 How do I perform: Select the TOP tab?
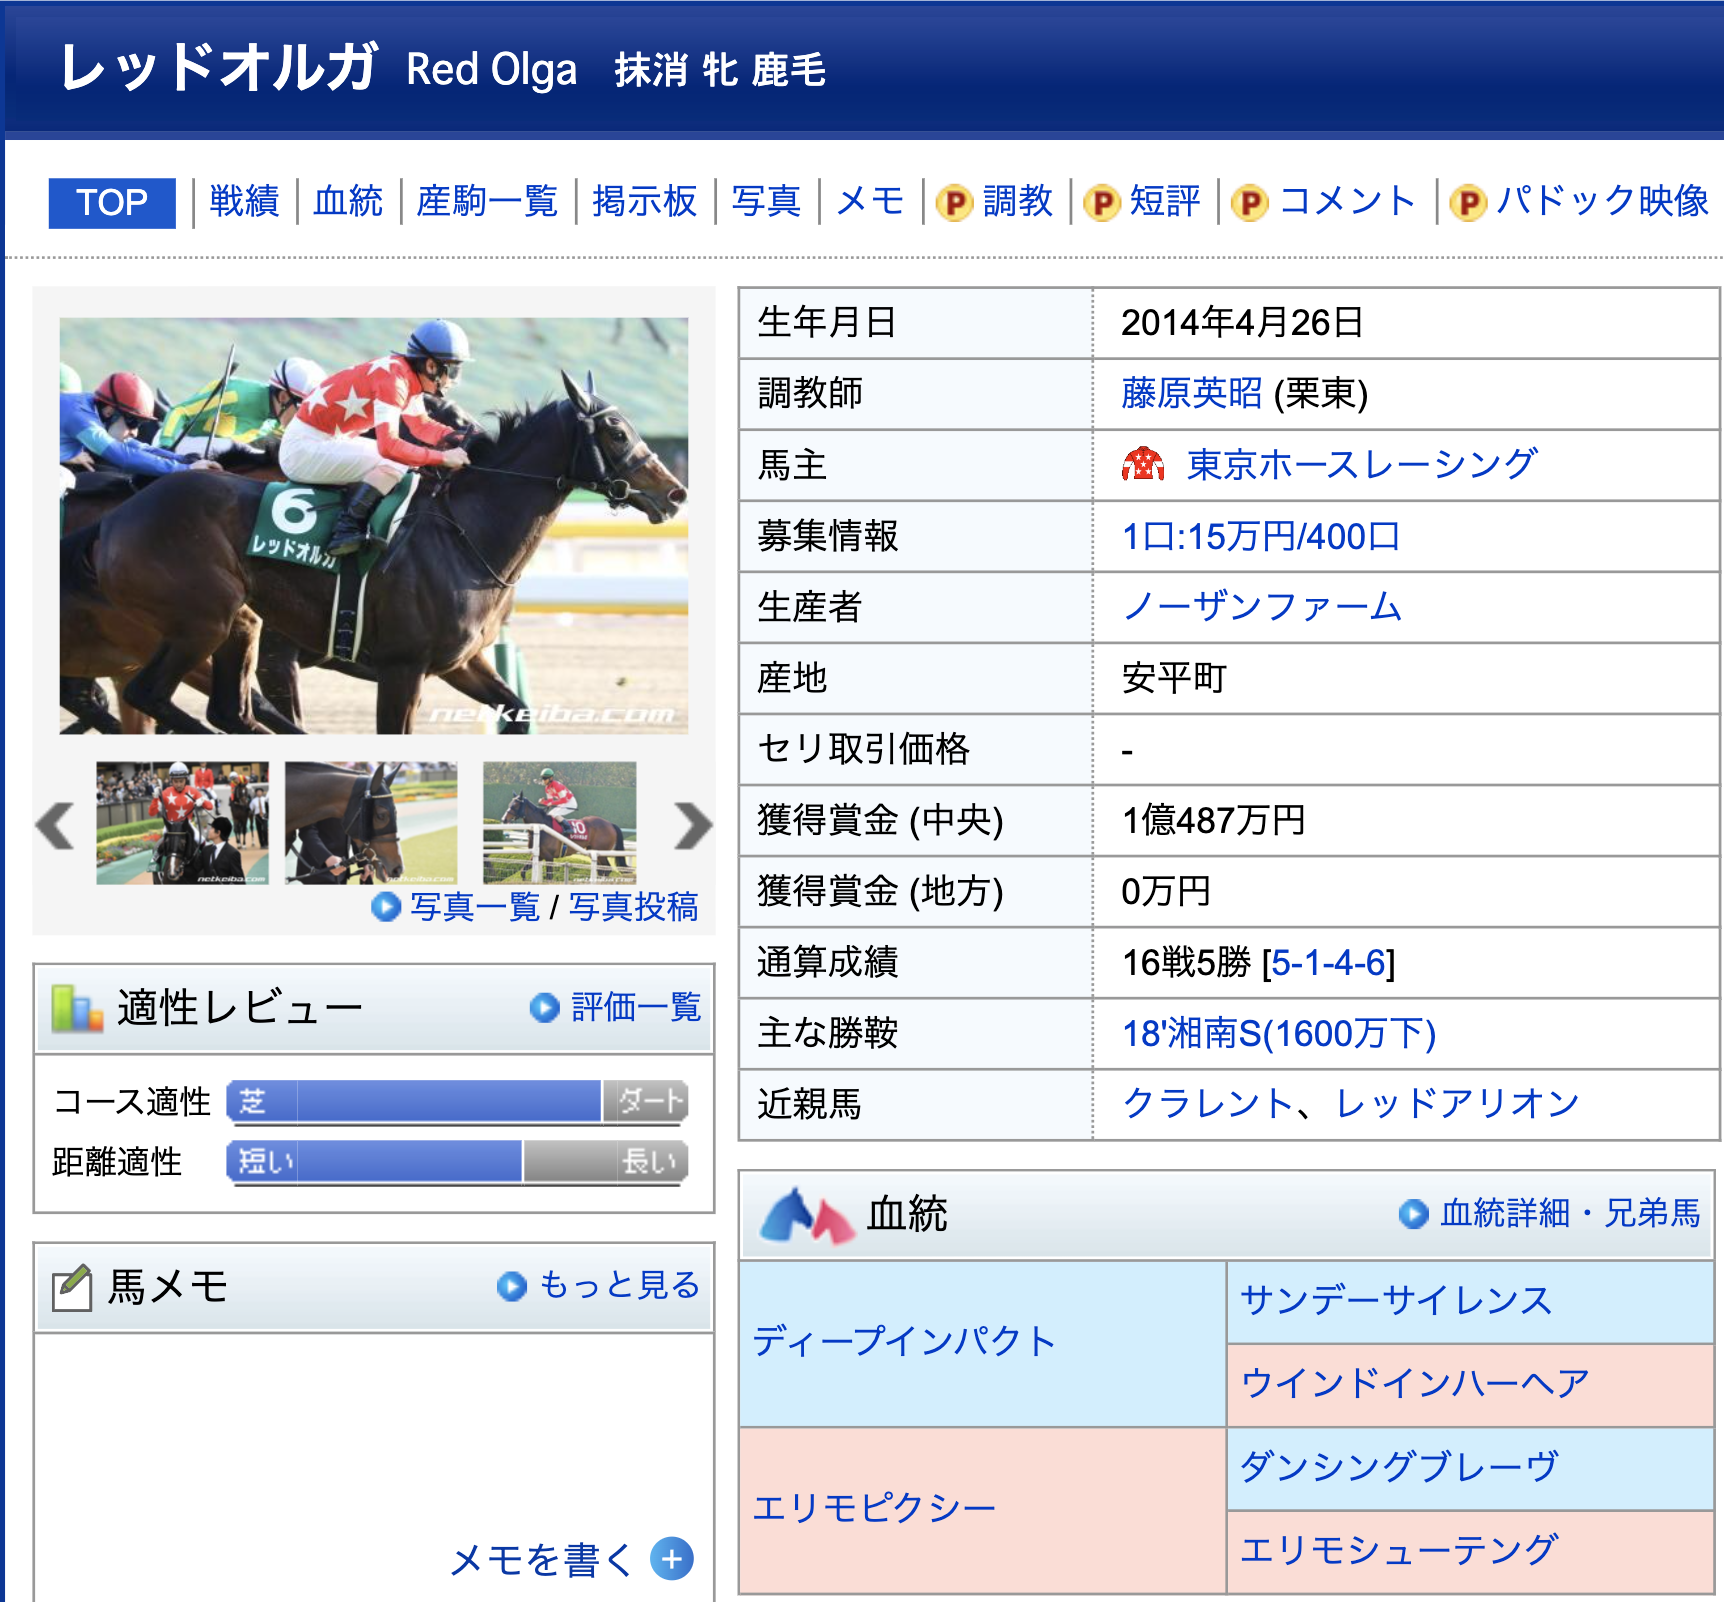tap(112, 203)
